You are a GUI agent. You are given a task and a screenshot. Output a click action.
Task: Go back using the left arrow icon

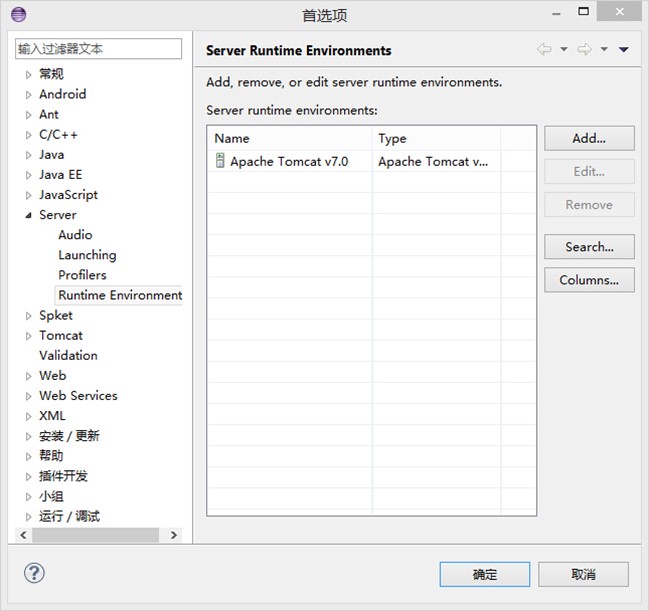[x=544, y=50]
